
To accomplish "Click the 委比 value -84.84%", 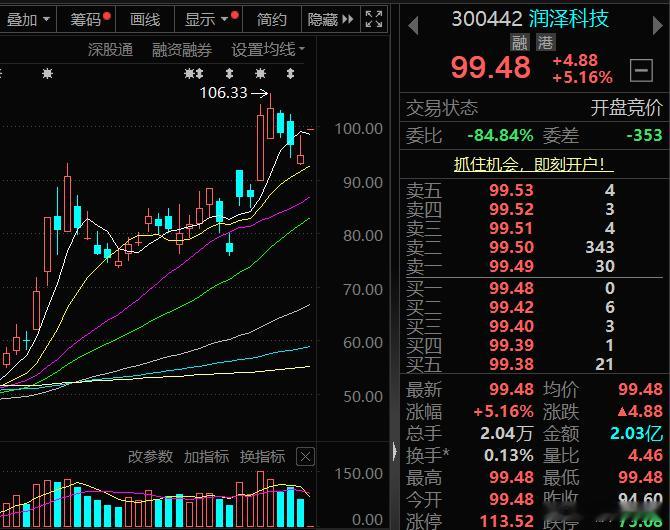I will (500, 135).
